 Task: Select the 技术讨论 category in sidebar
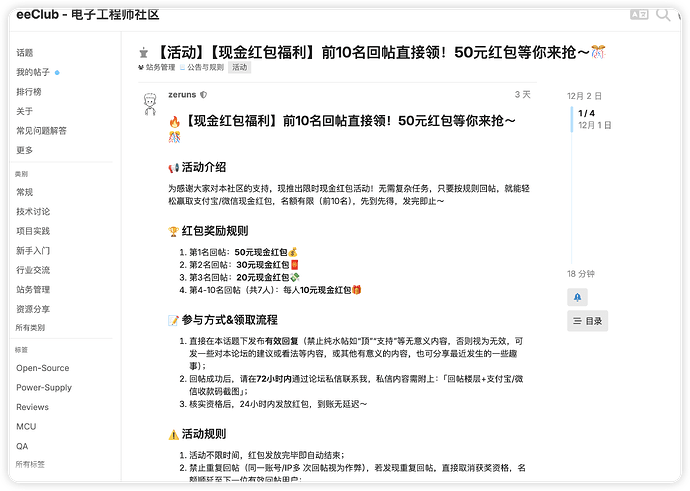(33, 211)
